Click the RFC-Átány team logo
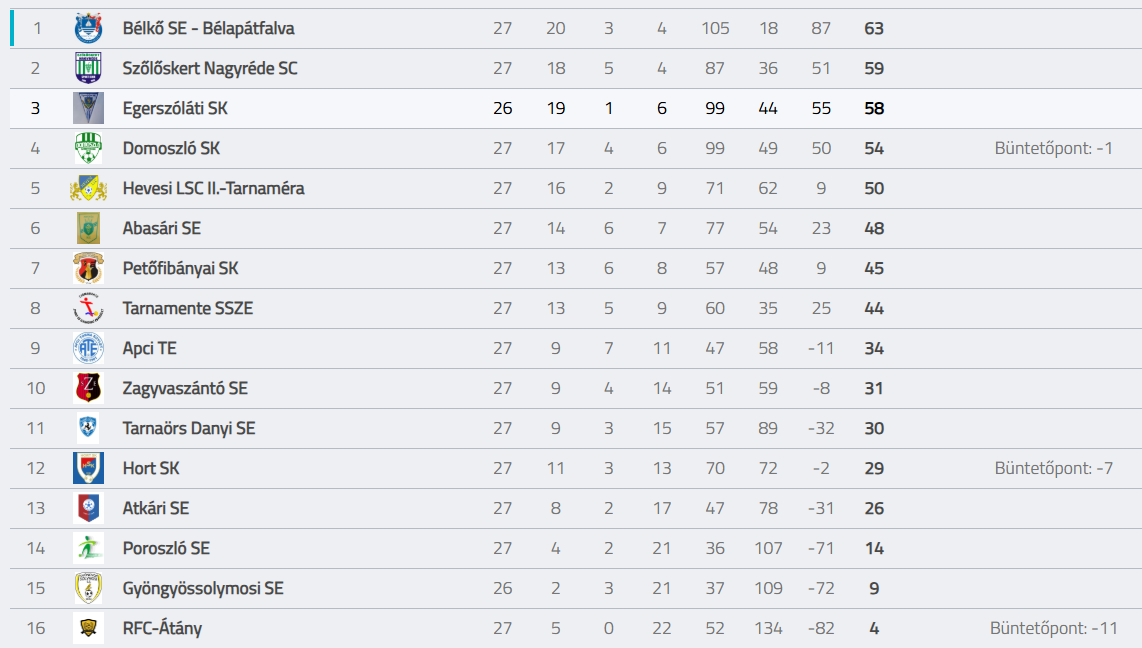Viewport: 1142px width, 648px height. click(88, 628)
